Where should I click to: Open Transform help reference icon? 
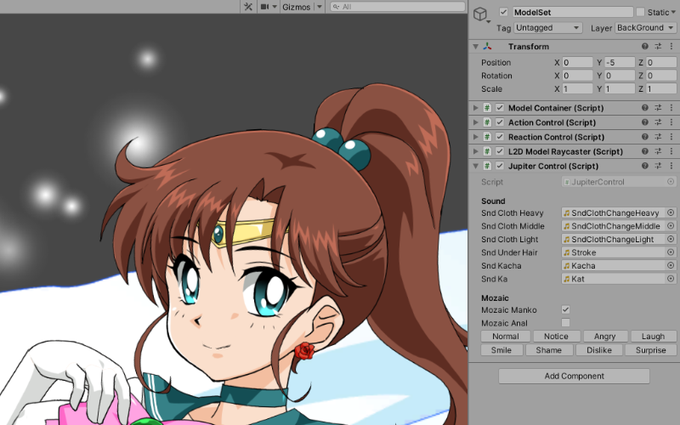point(645,46)
